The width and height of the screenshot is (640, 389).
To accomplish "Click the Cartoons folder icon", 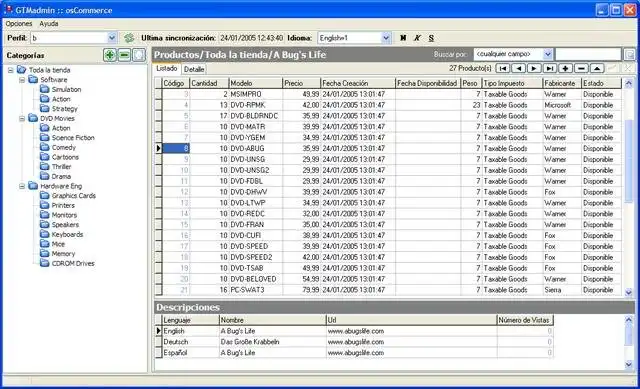I will click(44, 157).
